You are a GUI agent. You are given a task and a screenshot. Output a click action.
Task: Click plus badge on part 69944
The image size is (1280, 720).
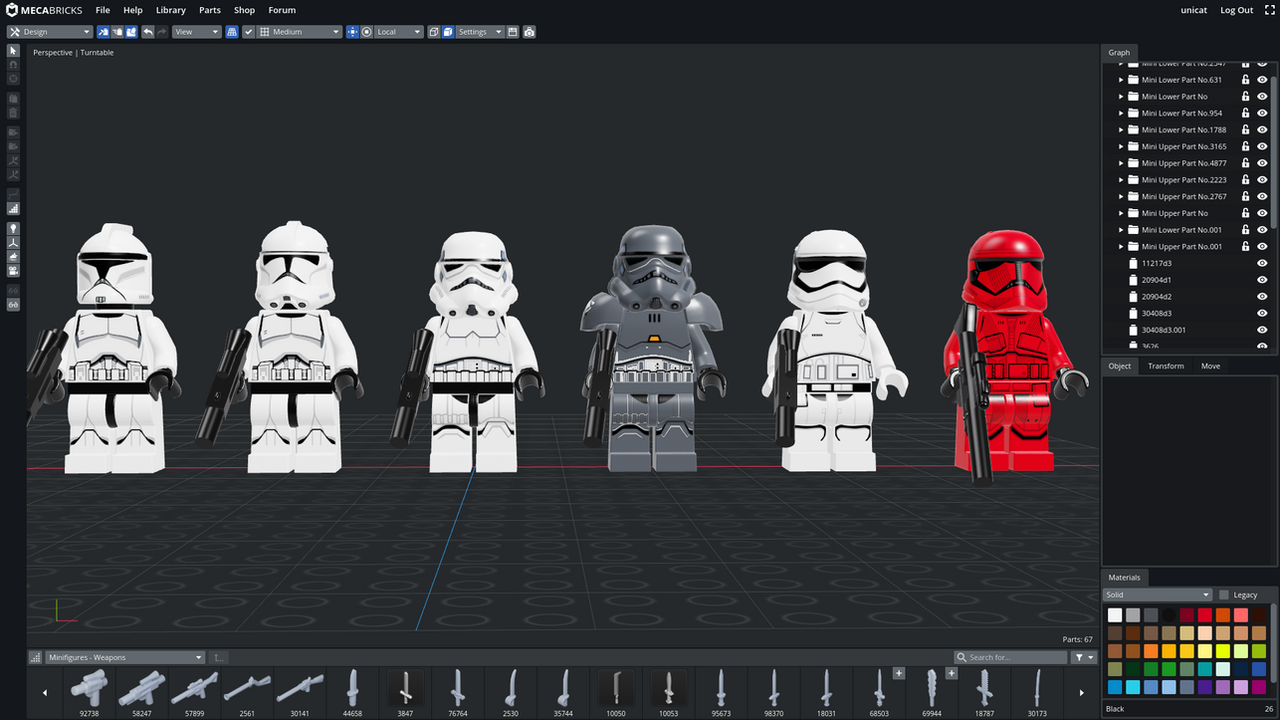pos(951,673)
